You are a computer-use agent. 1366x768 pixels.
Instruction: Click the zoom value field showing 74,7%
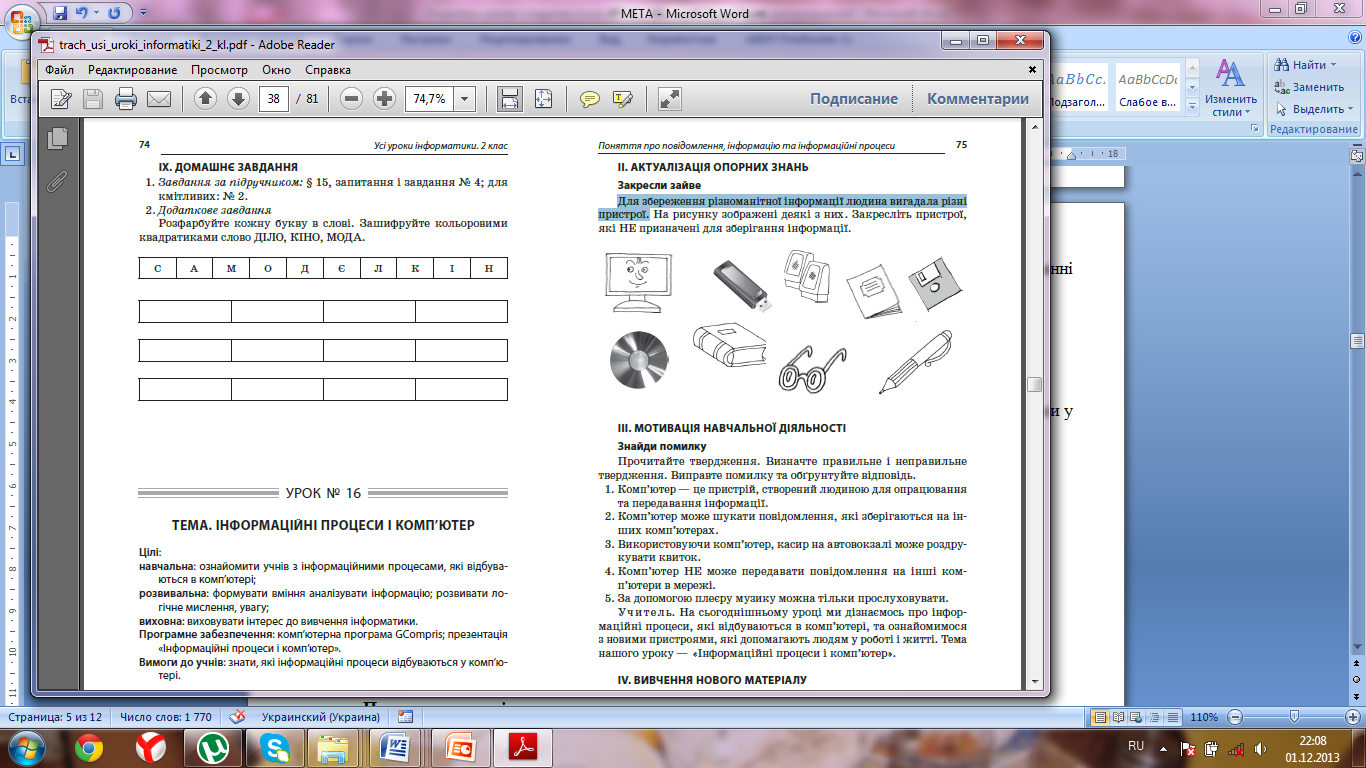tap(429, 99)
